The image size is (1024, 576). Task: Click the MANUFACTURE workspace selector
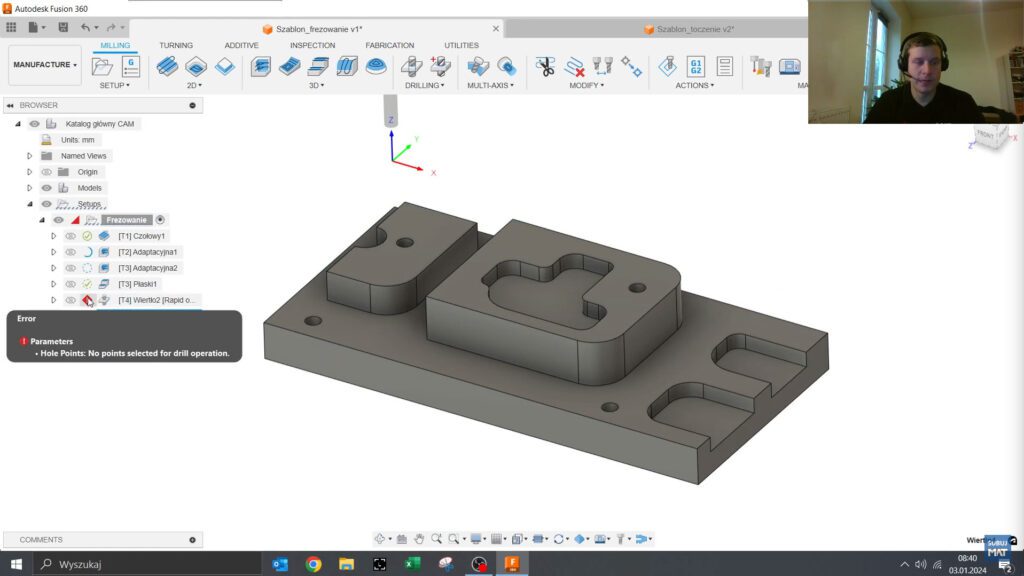coord(43,64)
